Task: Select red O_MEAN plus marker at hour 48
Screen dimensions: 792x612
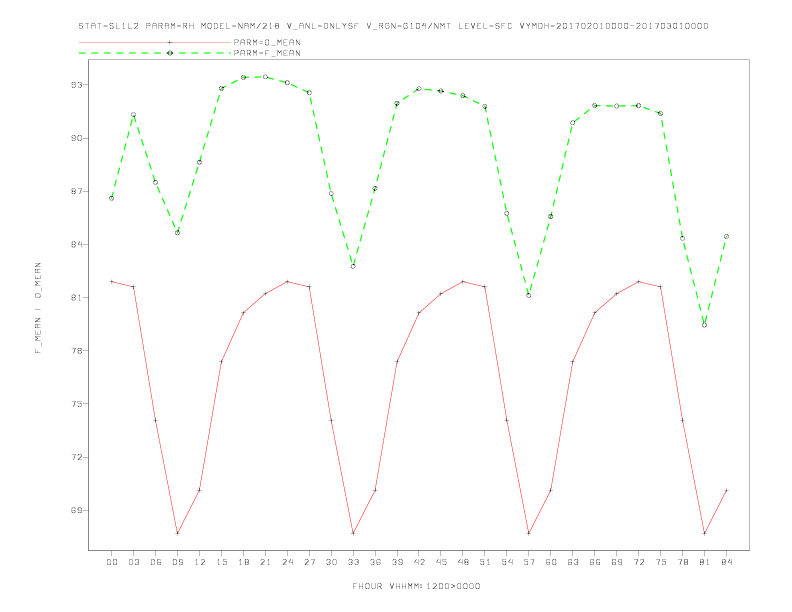Action: click(463, 282)
